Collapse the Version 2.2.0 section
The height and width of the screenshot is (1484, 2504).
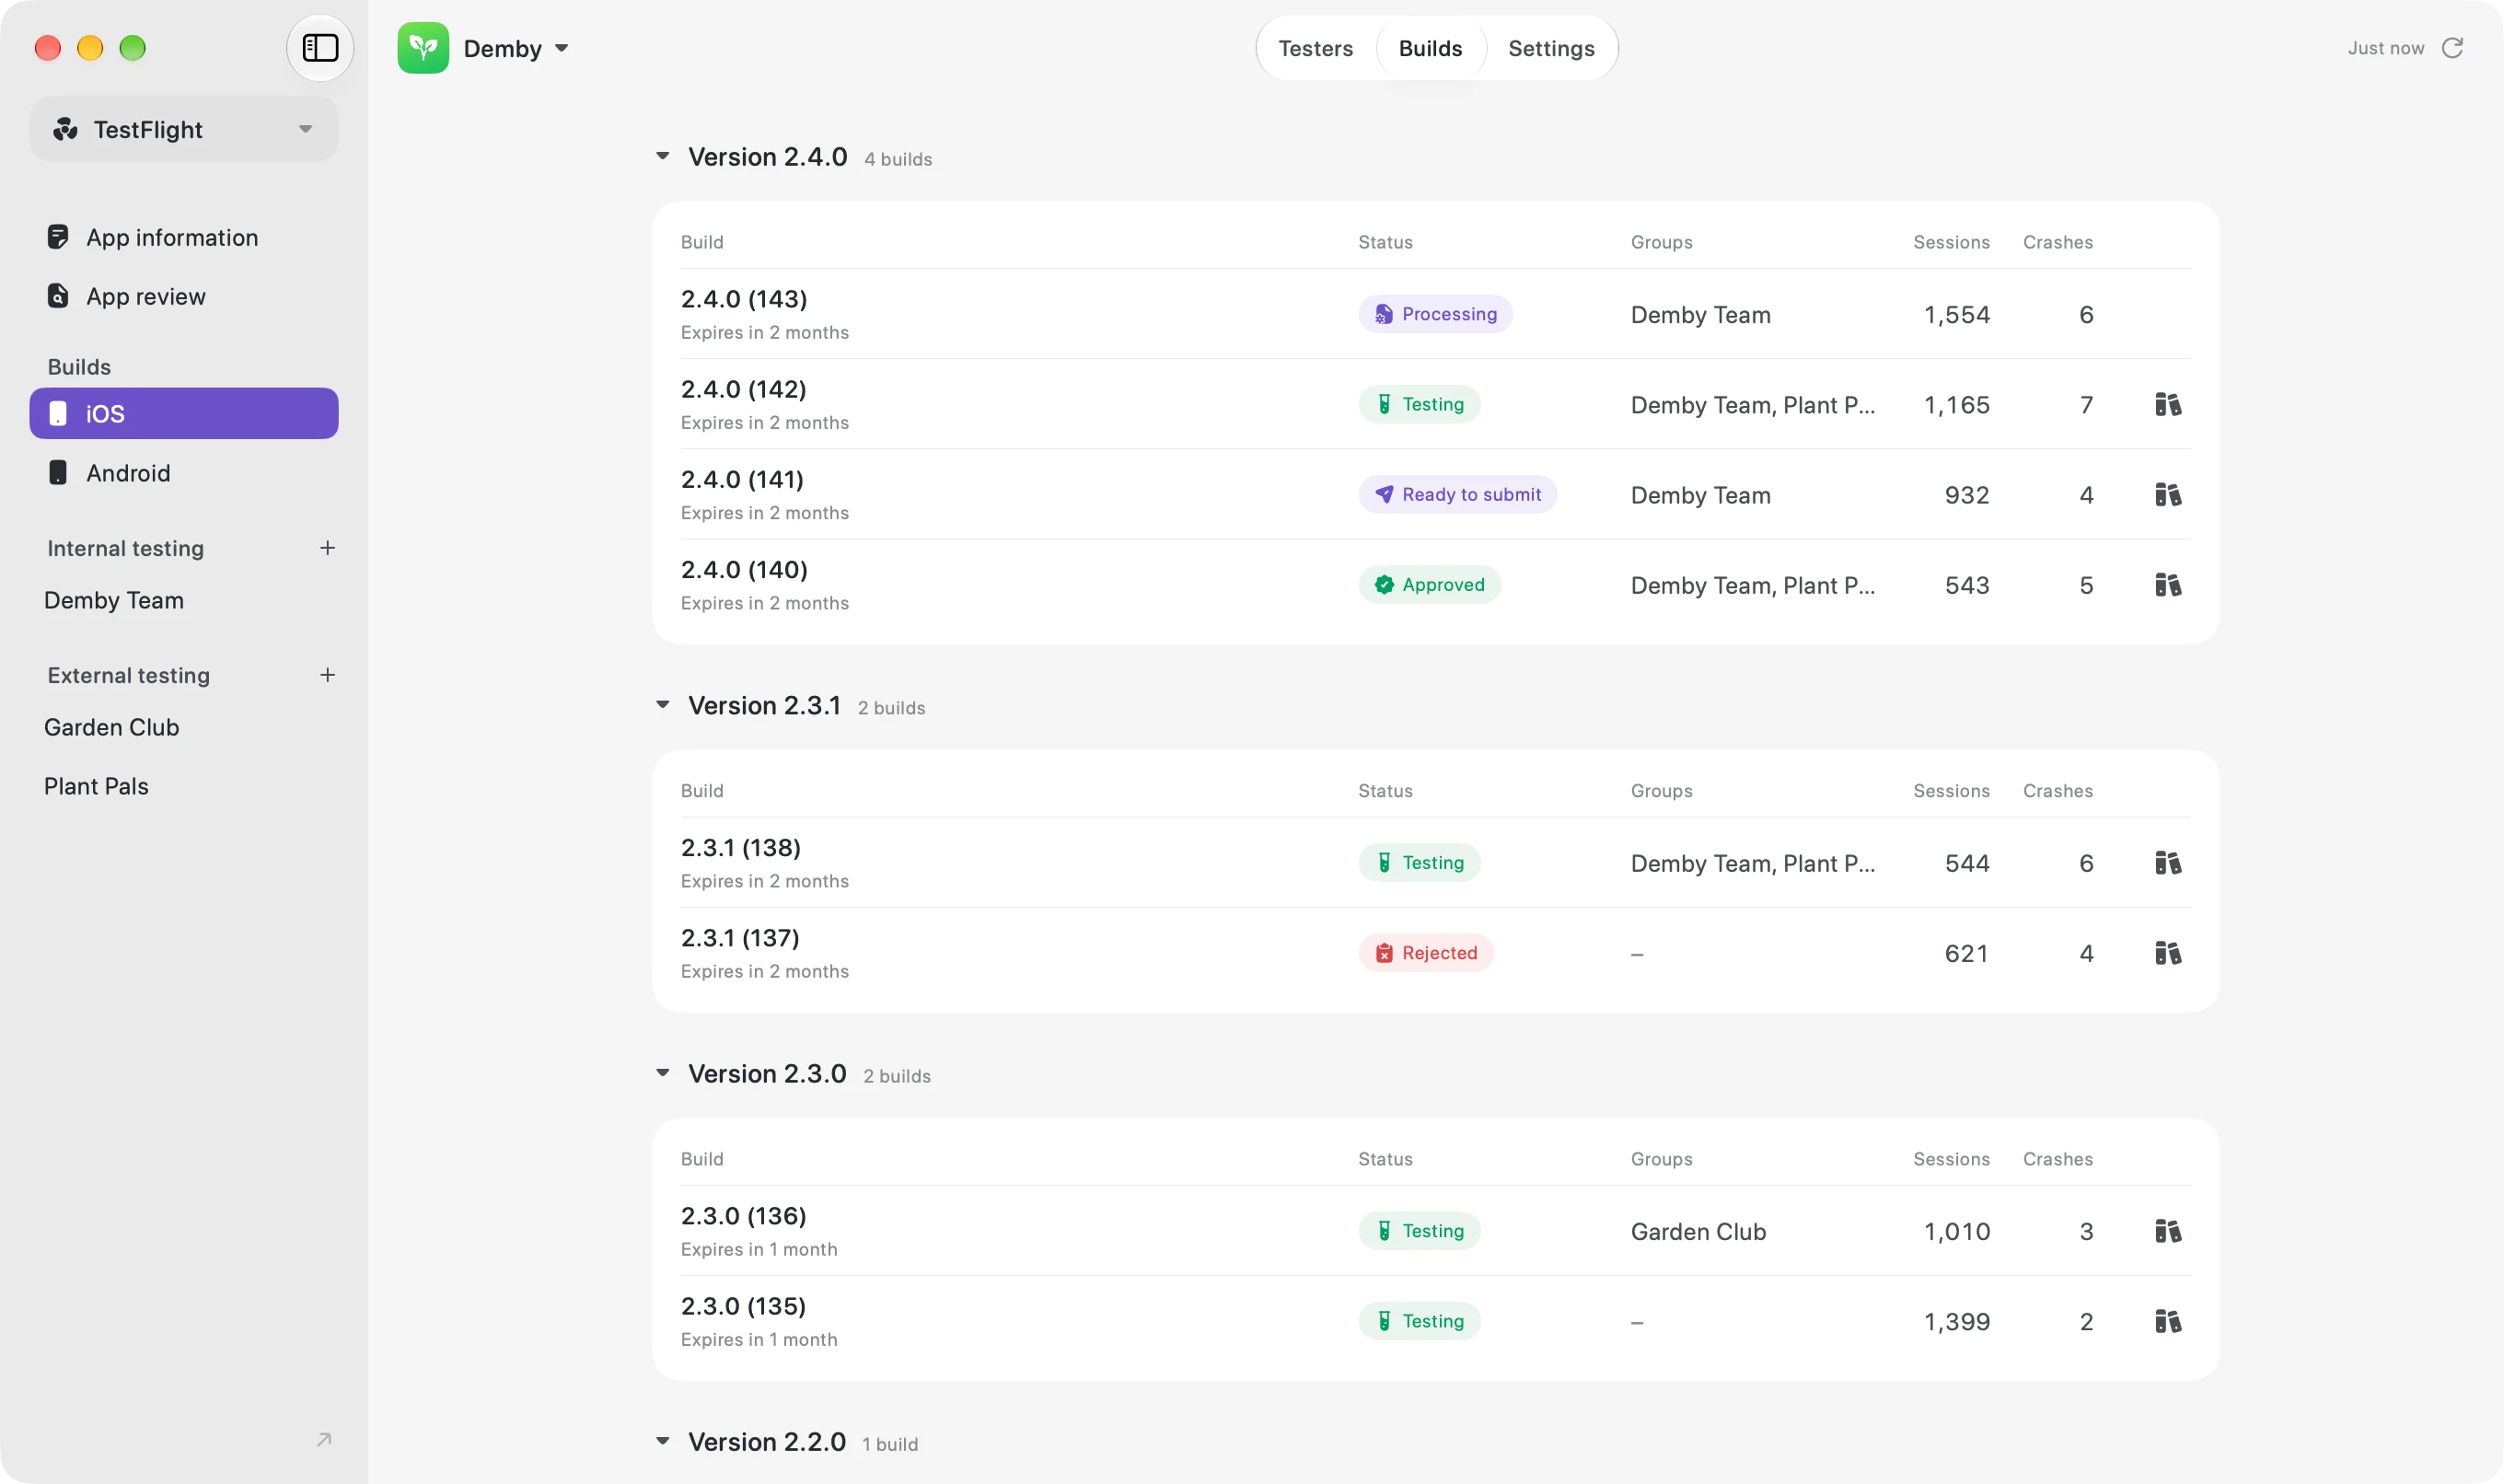point(662,1441)
